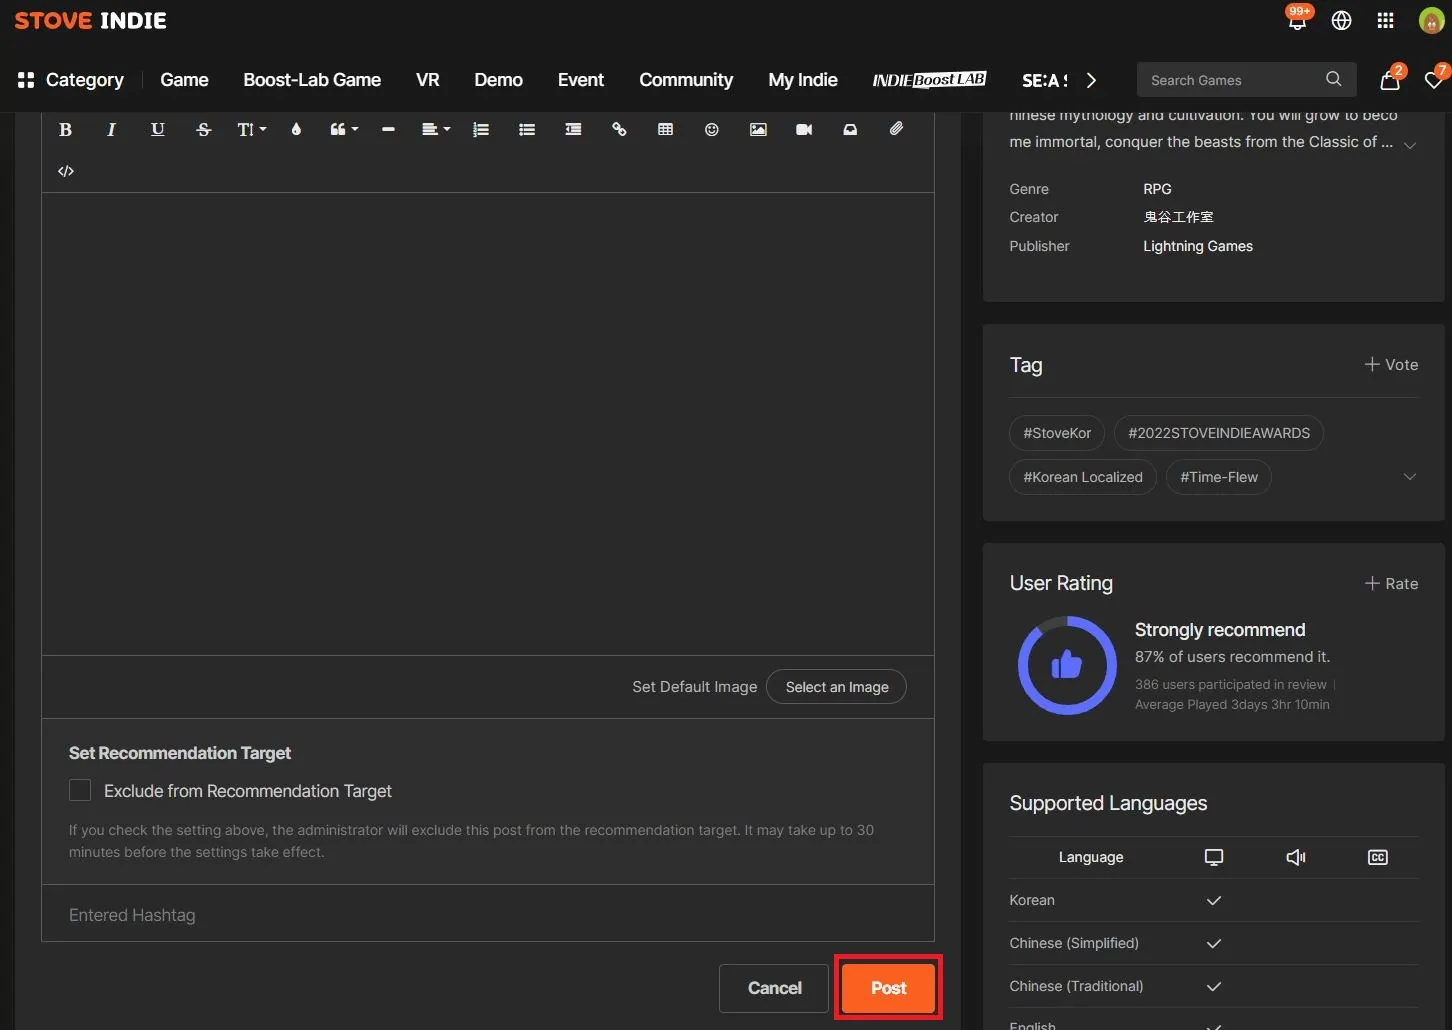Image resolution: width=1452 pixels, height=1030 pixels.
Task: Go to the My Indie tab
Action: 802,80
